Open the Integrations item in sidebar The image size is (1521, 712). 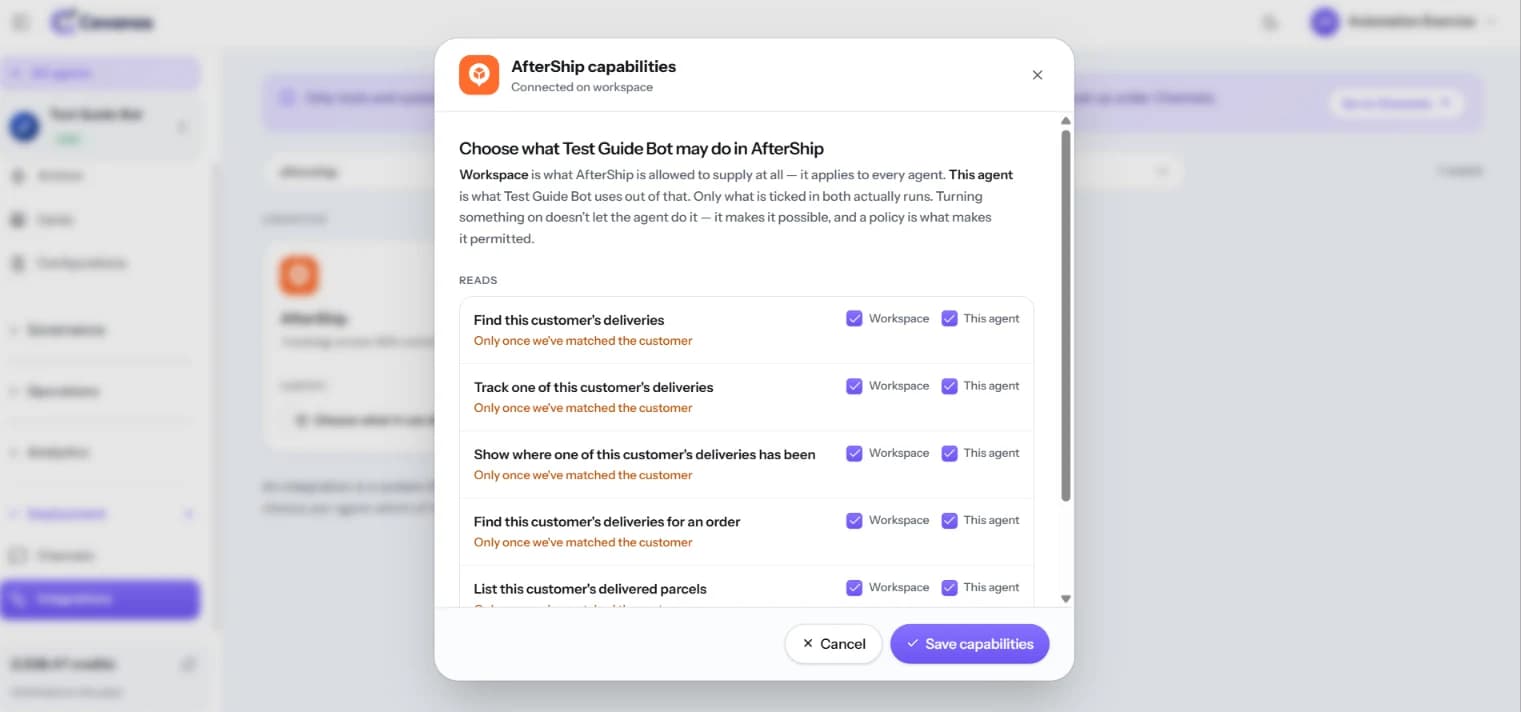point(100,599)
